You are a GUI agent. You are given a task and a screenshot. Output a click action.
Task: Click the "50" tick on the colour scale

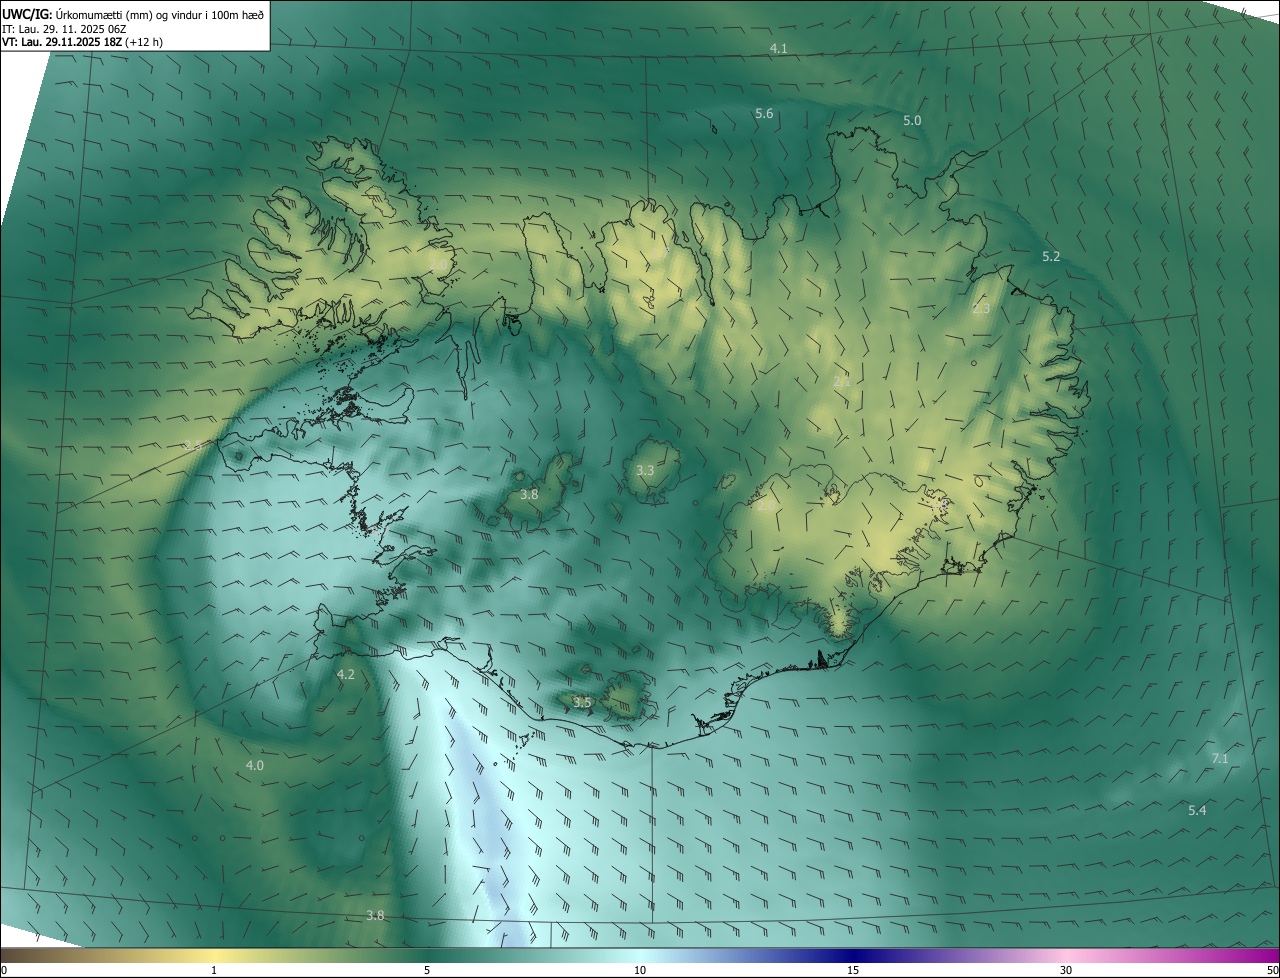(x=1272, y=970)
